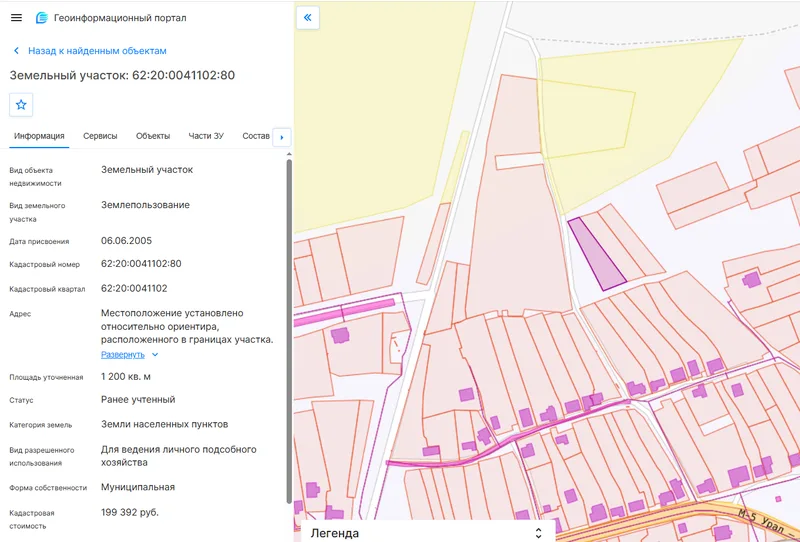Add the parcel to favorites with the star

point(21,105)
